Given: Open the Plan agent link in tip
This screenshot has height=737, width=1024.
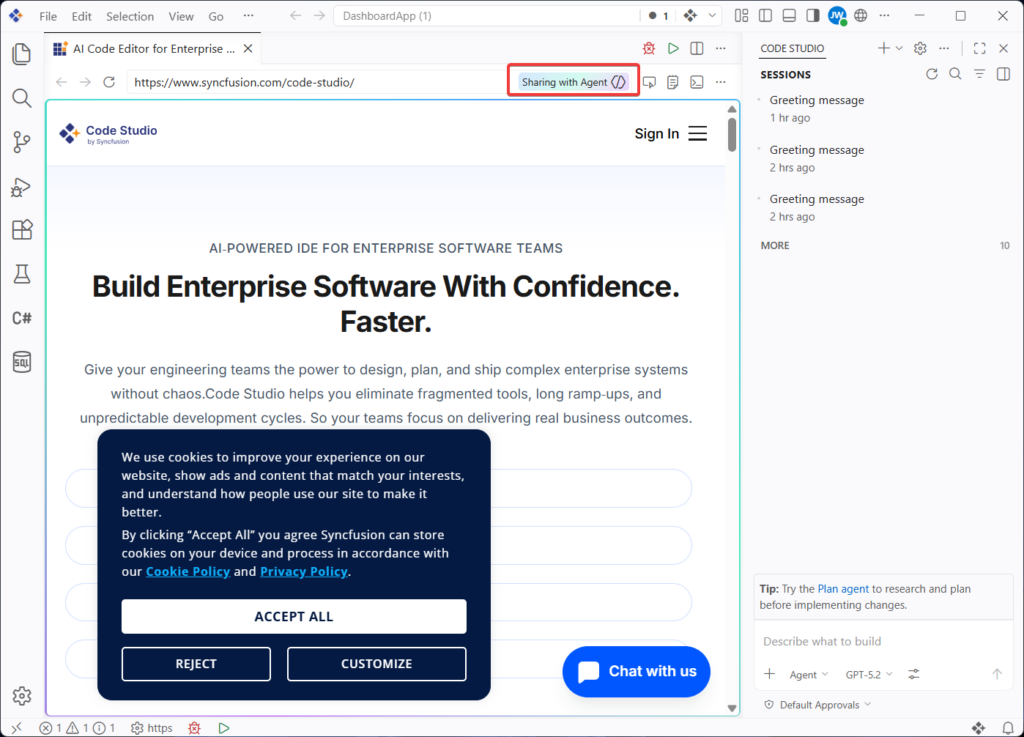Looking at the screenshot, I should tap(843, 589).
